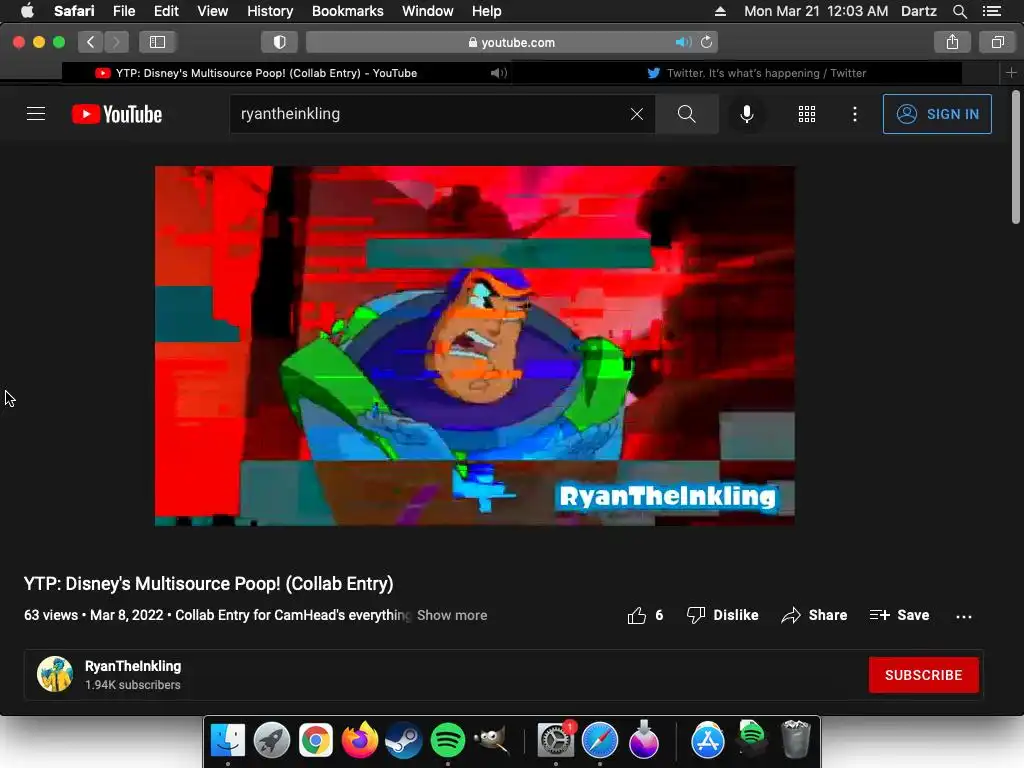Open a new Safari tab
The height and width of the screenshot is (768, 1024).
(1011, 73)
